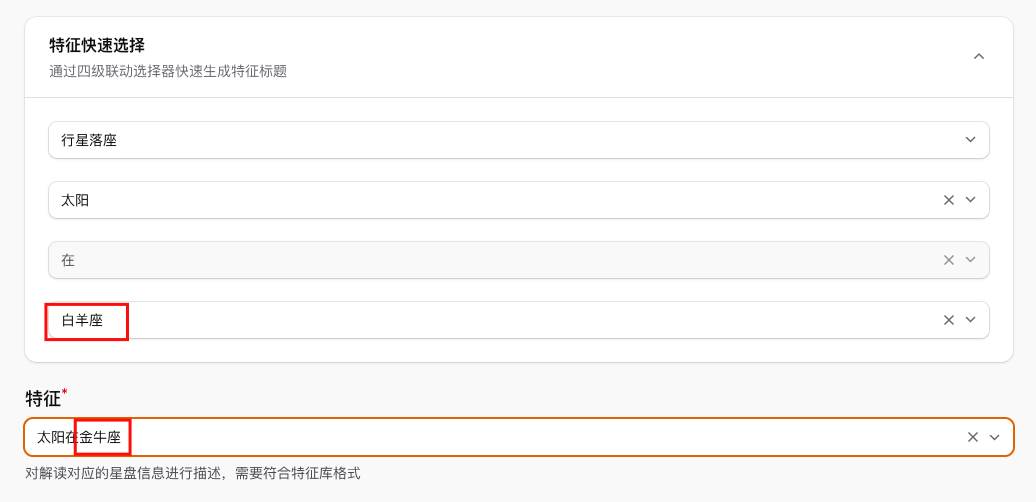
Task: Click the red required asterisk by 特征
Action: [65, 392]
